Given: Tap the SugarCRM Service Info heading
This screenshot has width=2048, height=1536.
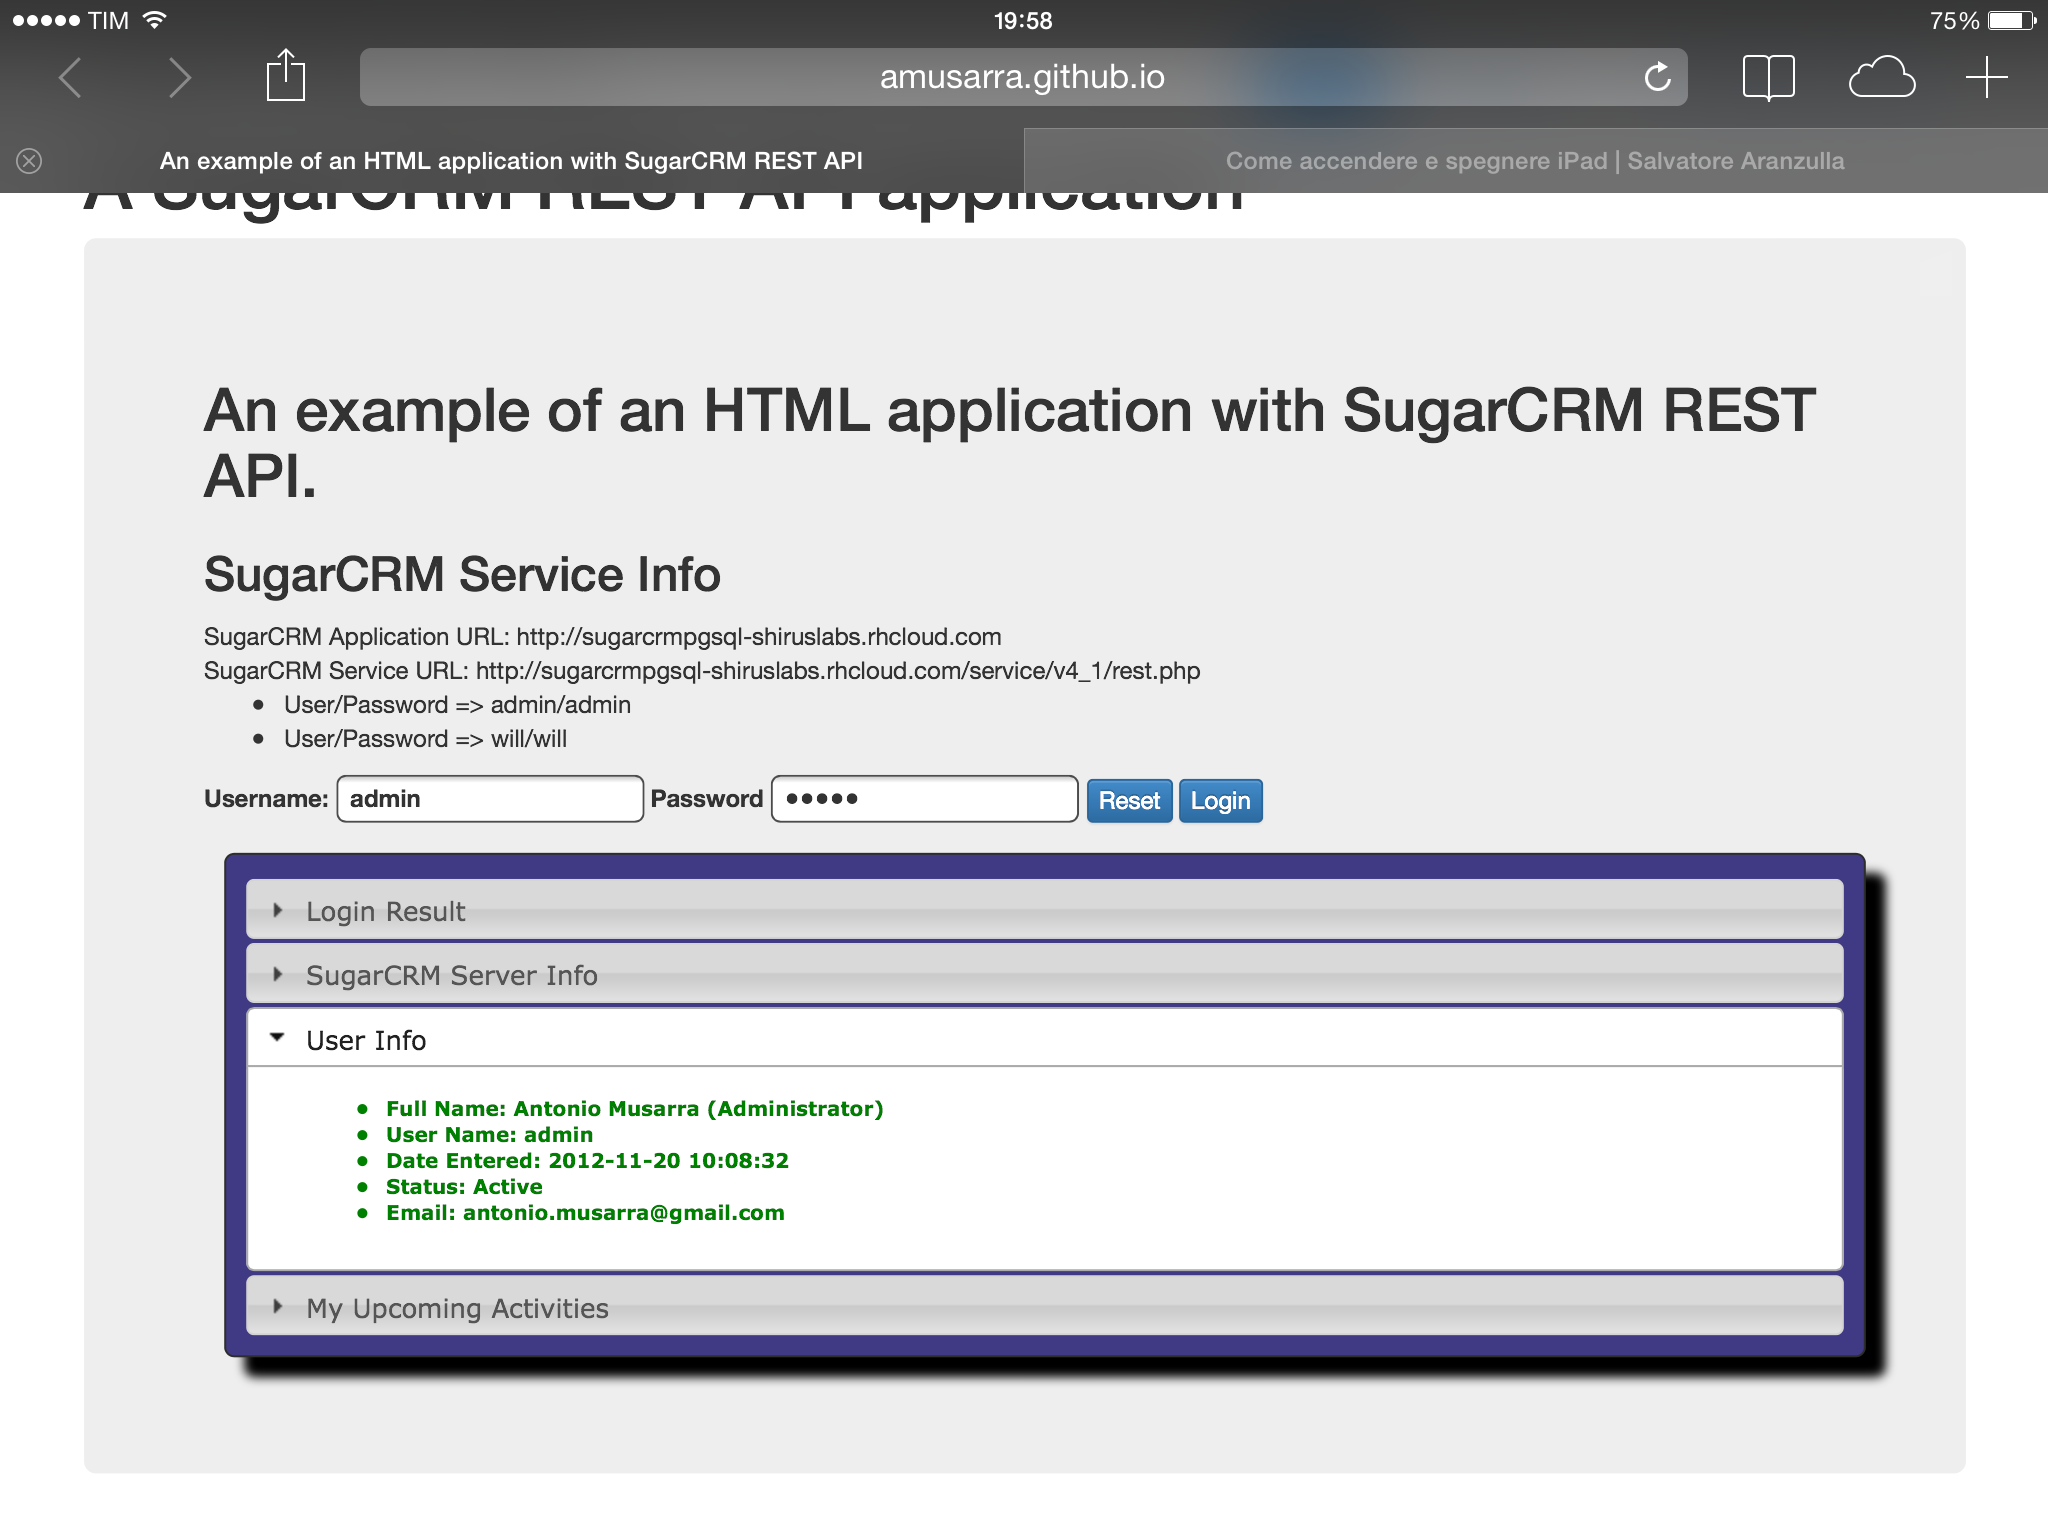Looking at the screenshot, I should (x=462, y=575).
